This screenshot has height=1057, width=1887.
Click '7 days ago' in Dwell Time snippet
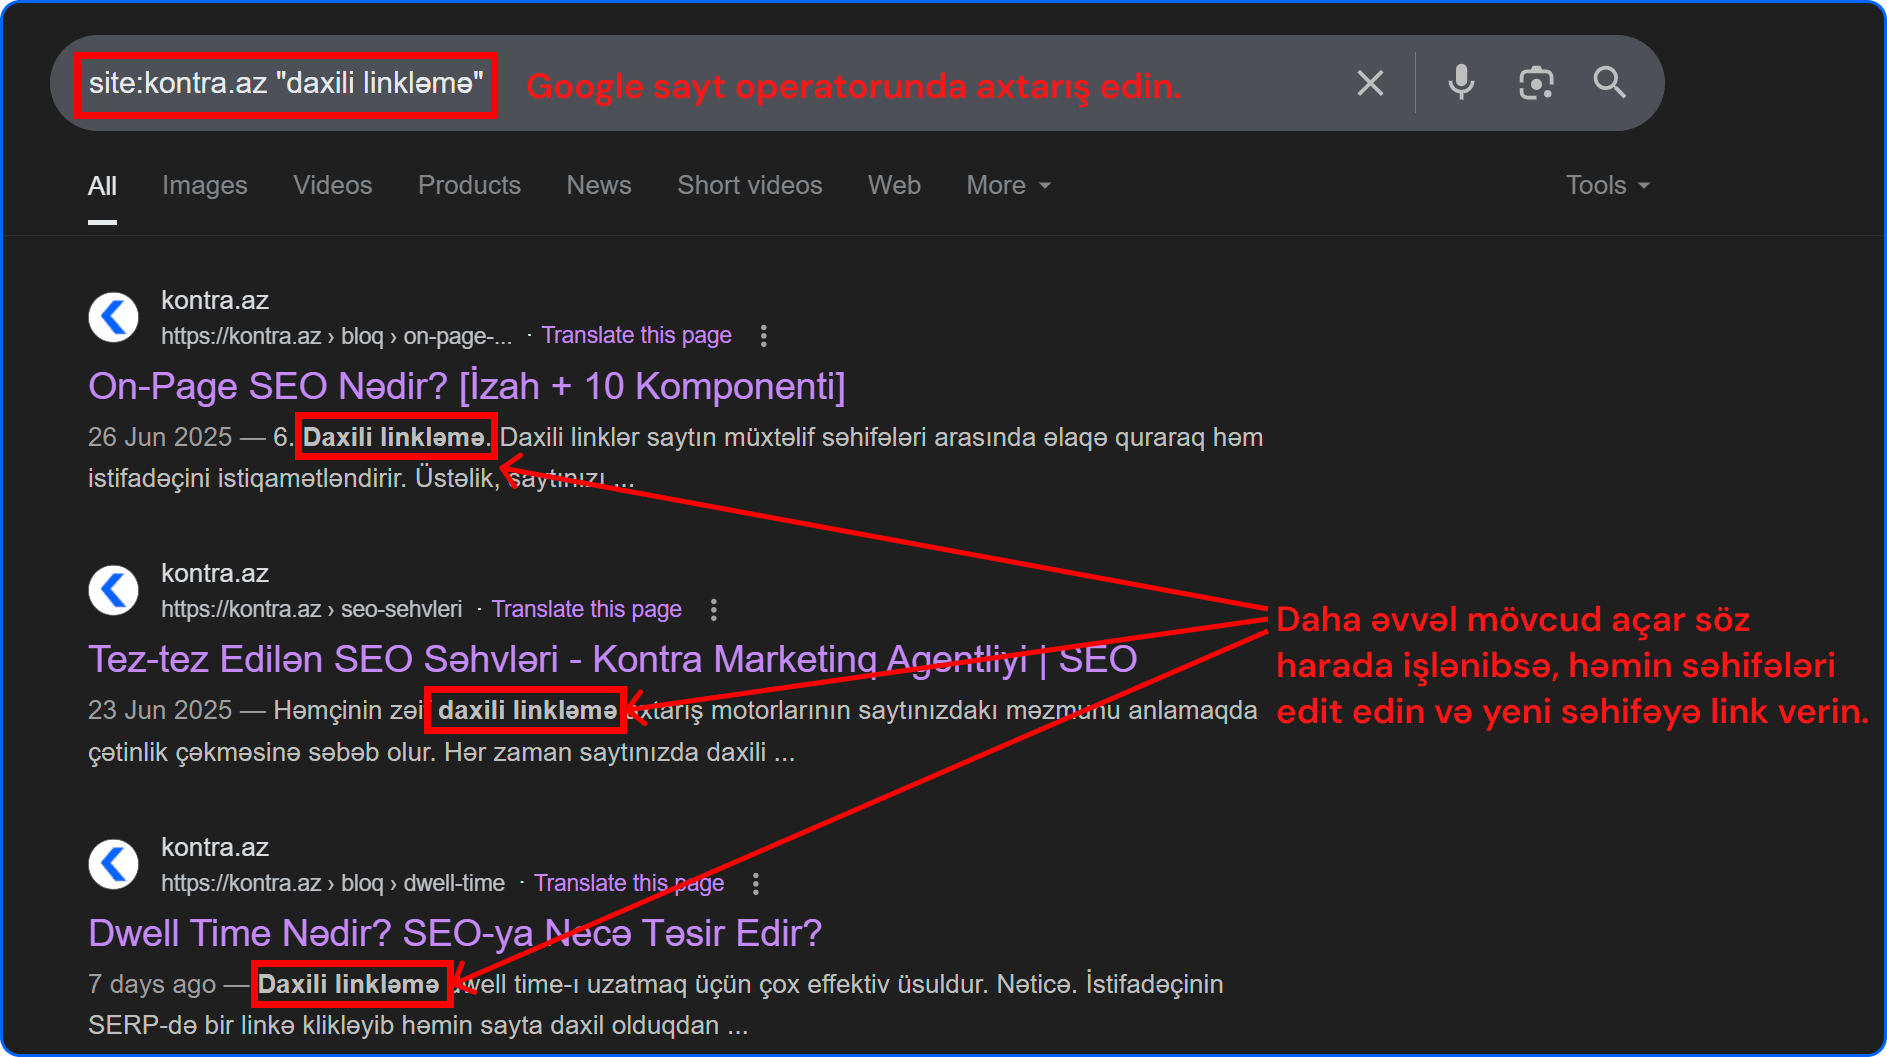pos(152,985)
